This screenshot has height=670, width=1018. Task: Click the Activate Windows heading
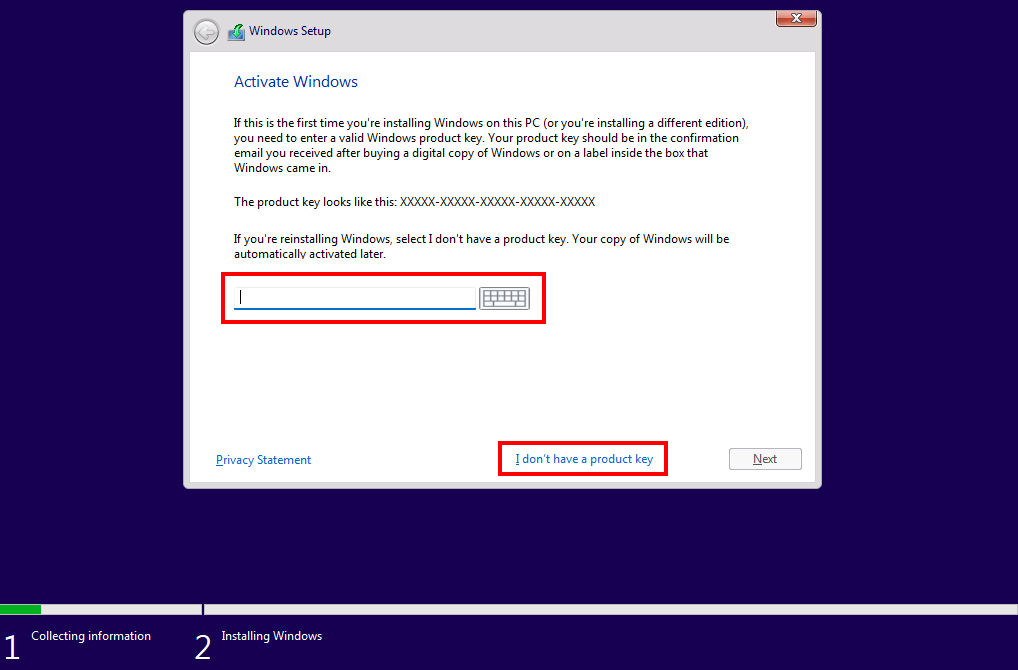click(x=295, y=82)
